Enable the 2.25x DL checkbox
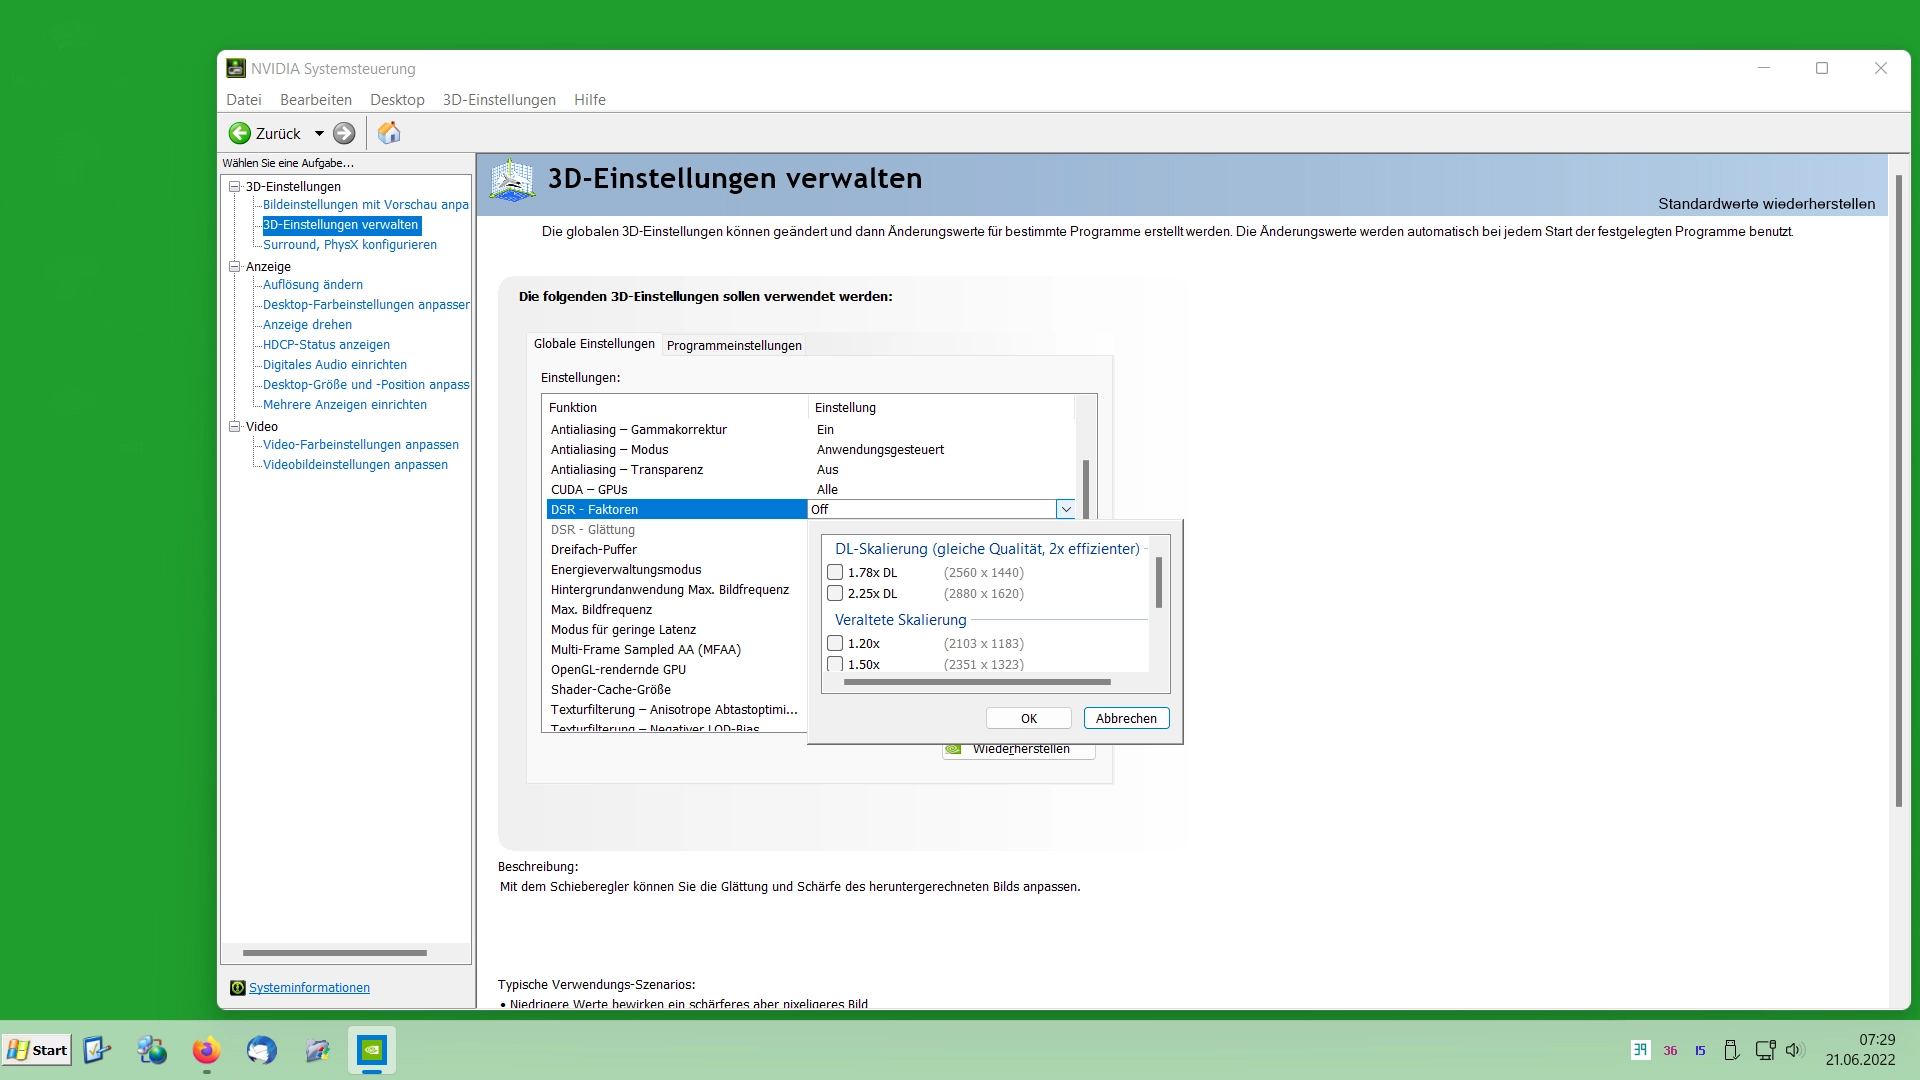The image size is (1920, 1080). [835, 594]
